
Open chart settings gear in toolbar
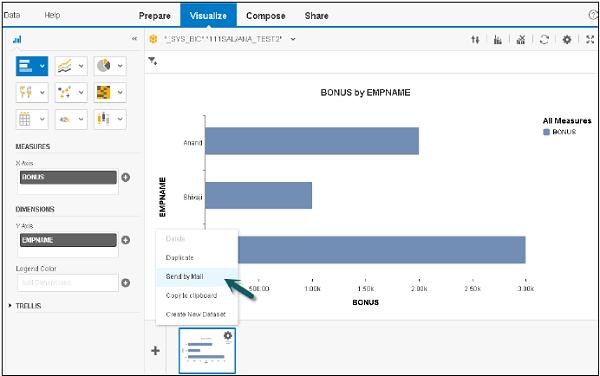click(x=567, y=39)
